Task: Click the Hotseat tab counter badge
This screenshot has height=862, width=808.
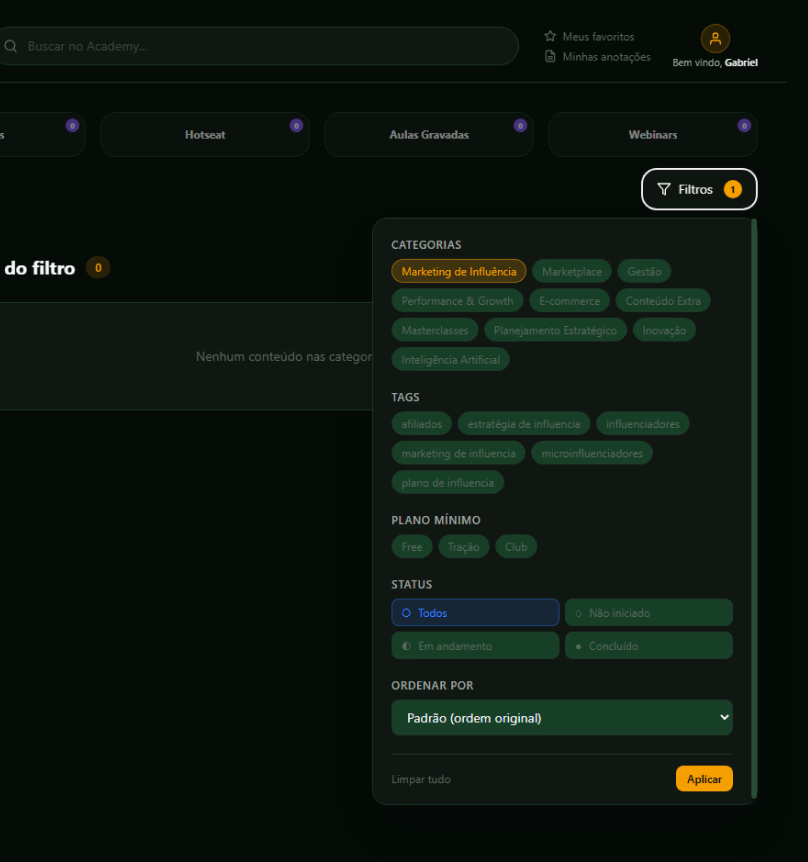Action: coord(296,126)
